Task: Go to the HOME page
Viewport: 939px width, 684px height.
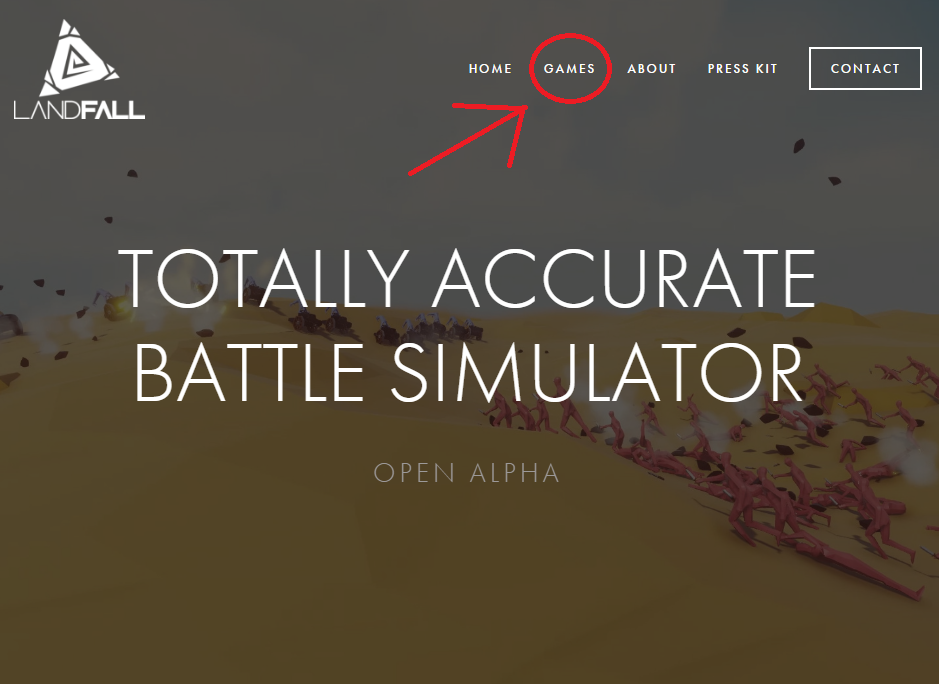Action: (x=490, y=69)
